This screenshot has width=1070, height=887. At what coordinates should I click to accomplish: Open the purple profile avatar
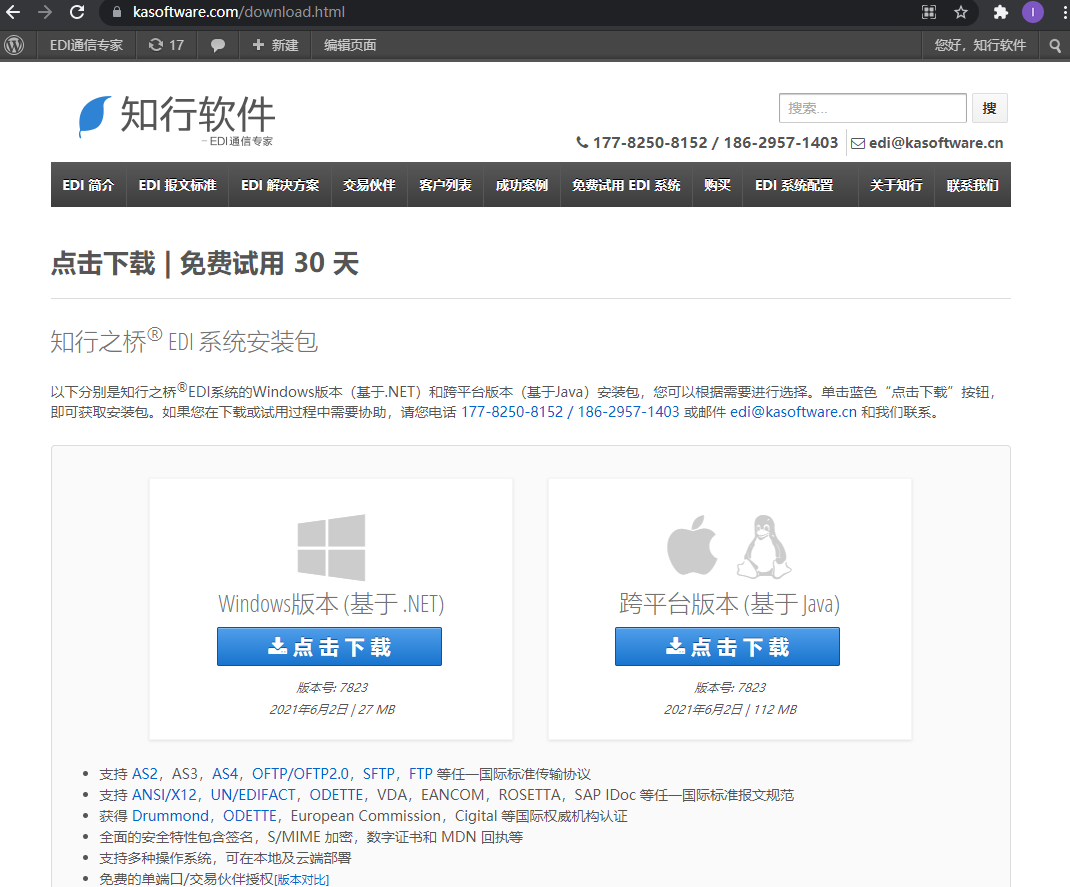click(x=1032, y=12)
